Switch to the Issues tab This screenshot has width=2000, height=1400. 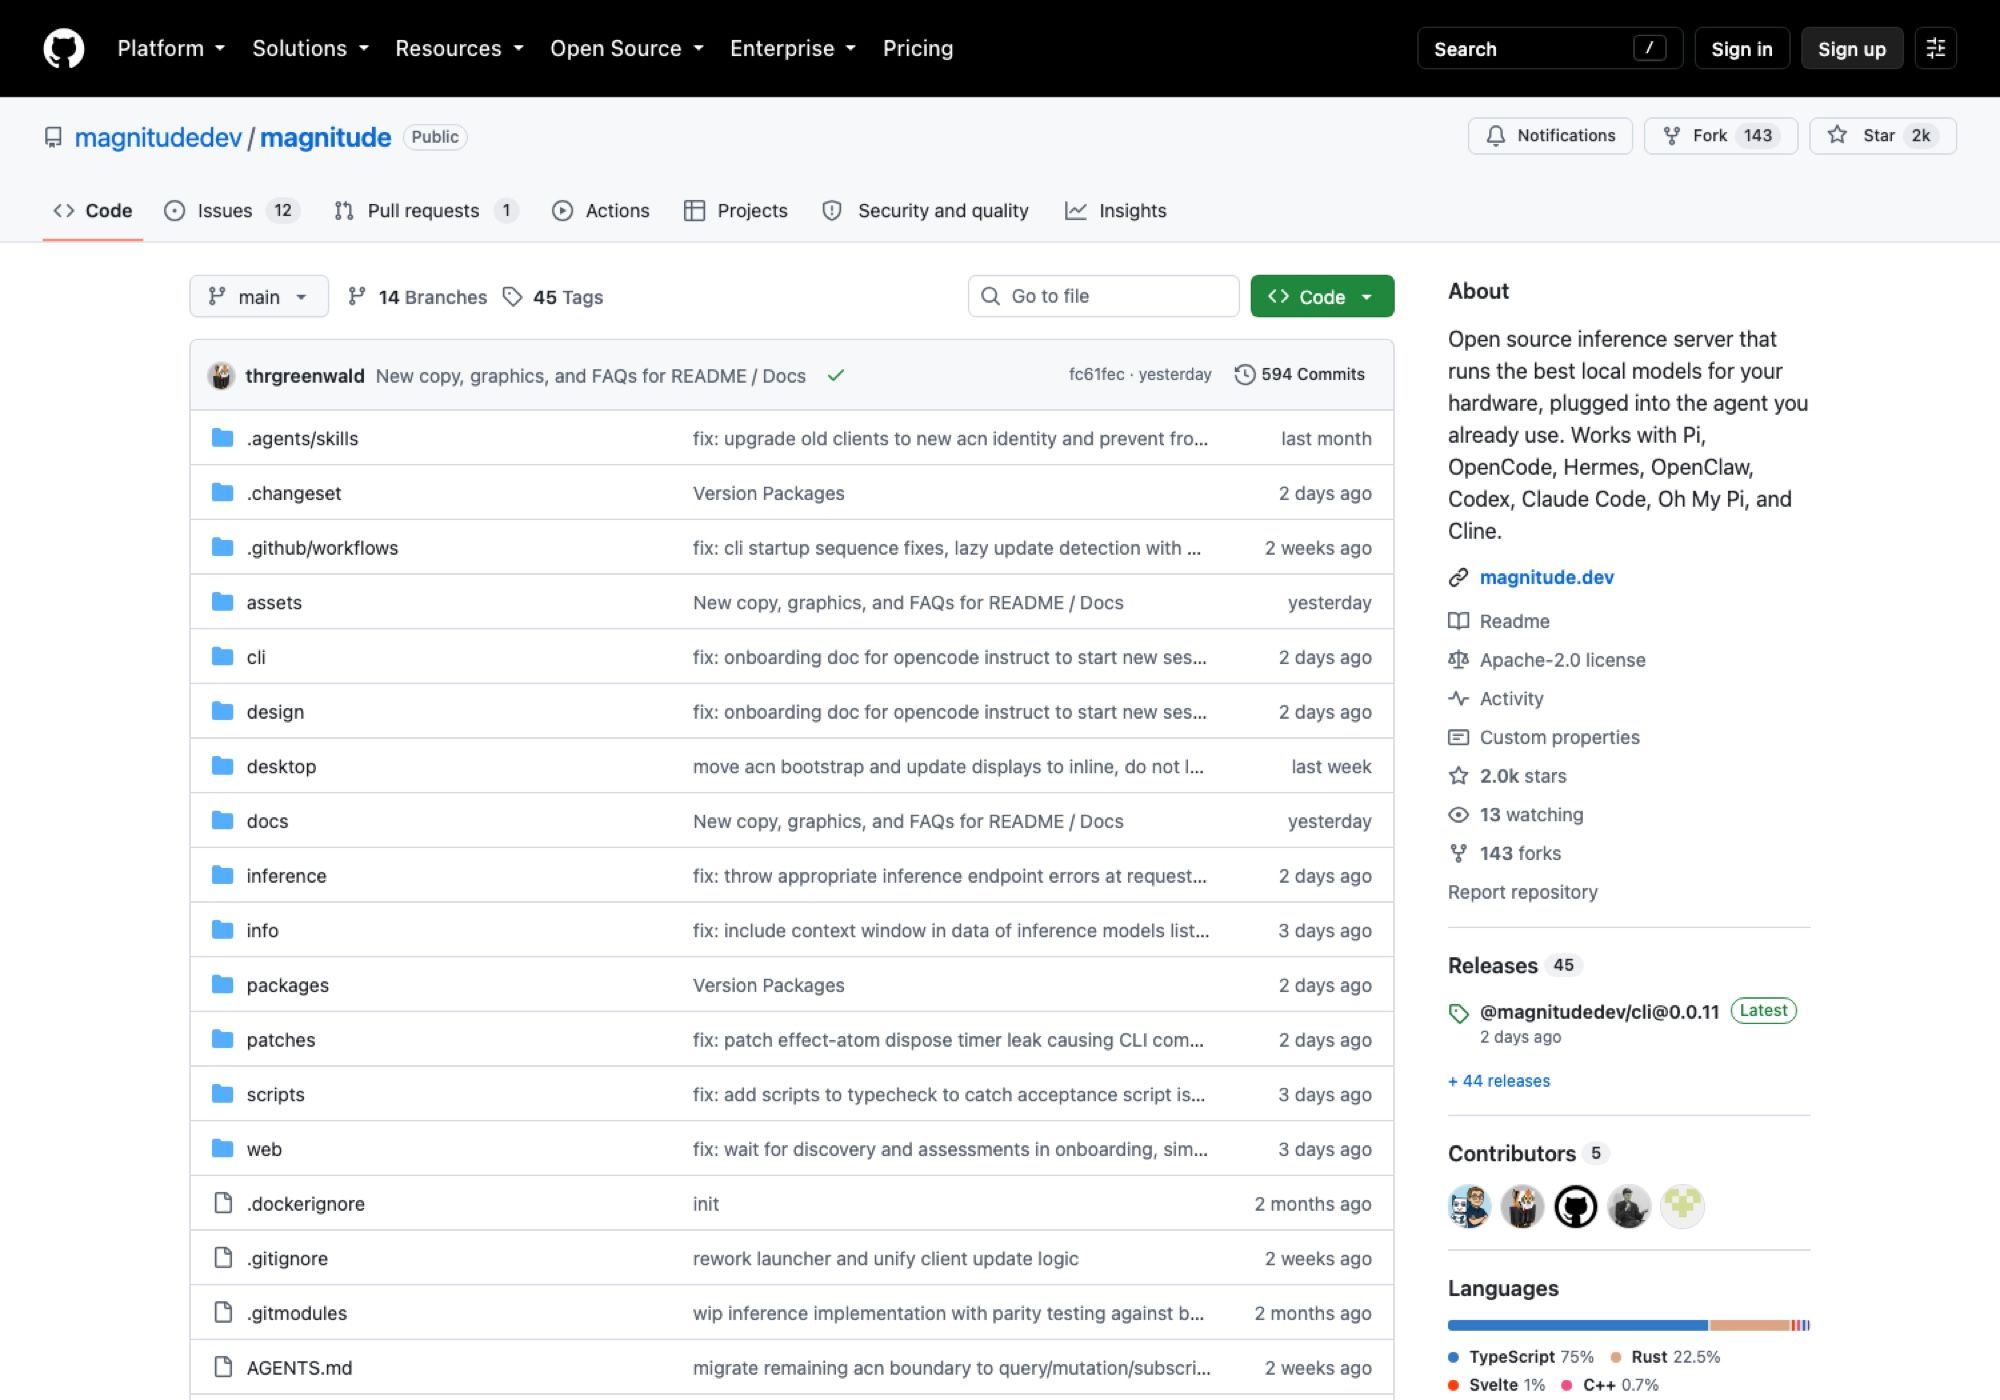[x=232, y=210]
